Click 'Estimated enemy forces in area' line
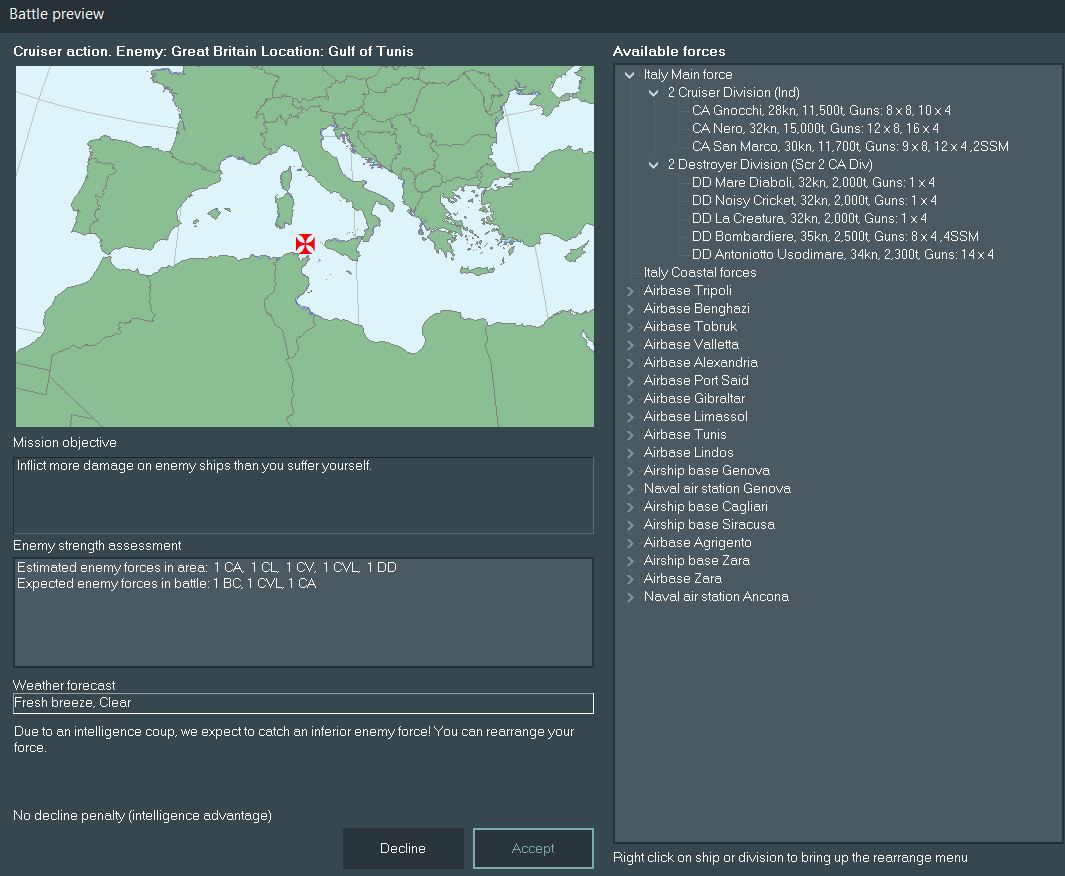The height and width of the screenshot is (876, 1065). coord(206,567)
